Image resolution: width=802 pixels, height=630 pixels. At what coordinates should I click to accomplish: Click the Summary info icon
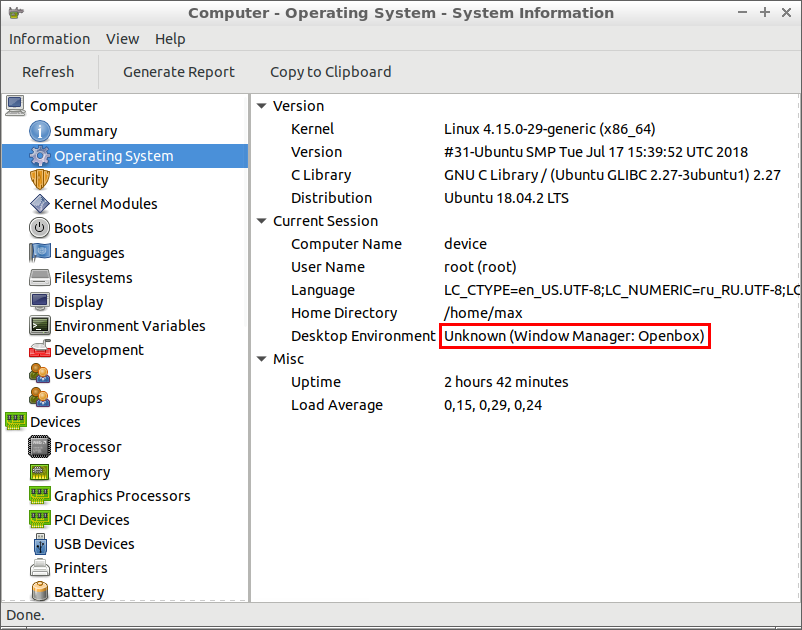(39, 131)
